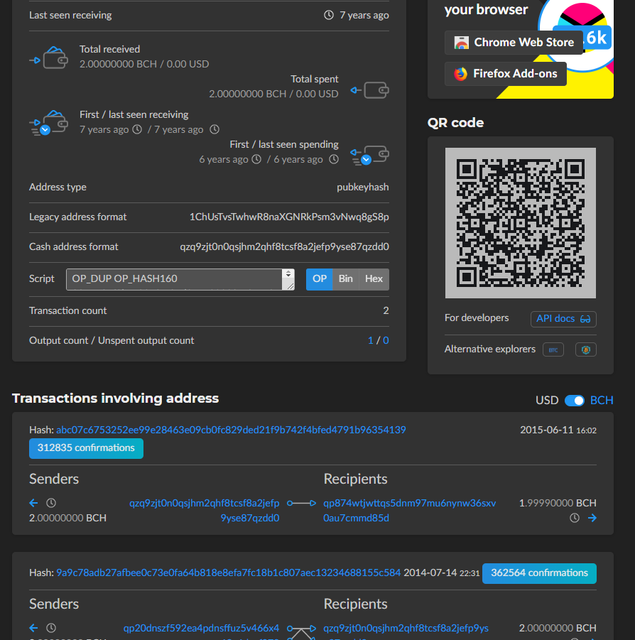The width and height of the screenshot is (635, 640).
Task: Open transaction hash starting 9a9c78ad
Action: [229, 573]
